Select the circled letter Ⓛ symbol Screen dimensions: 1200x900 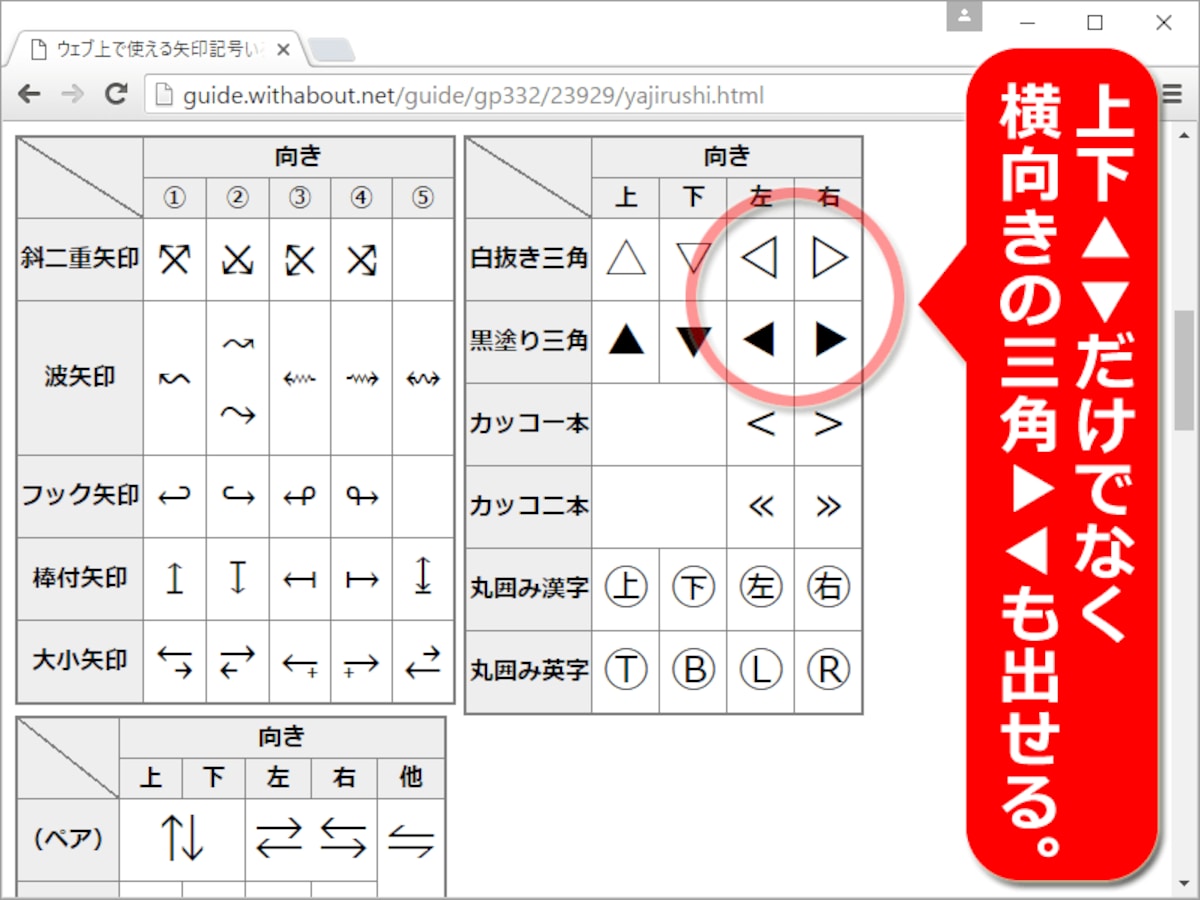[760, 670]
